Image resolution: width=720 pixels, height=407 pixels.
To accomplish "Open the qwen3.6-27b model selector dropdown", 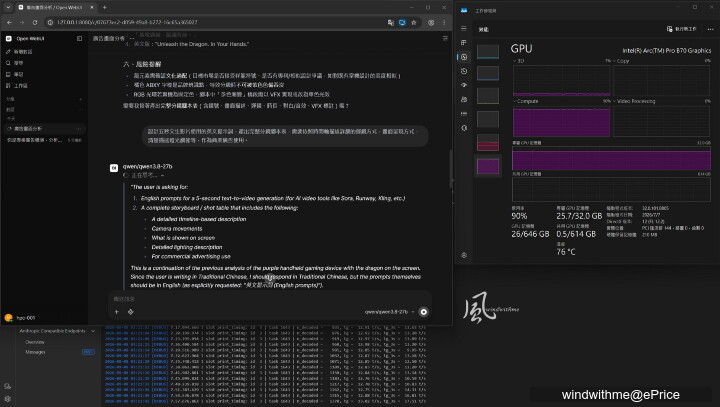I will pos(389,312).
